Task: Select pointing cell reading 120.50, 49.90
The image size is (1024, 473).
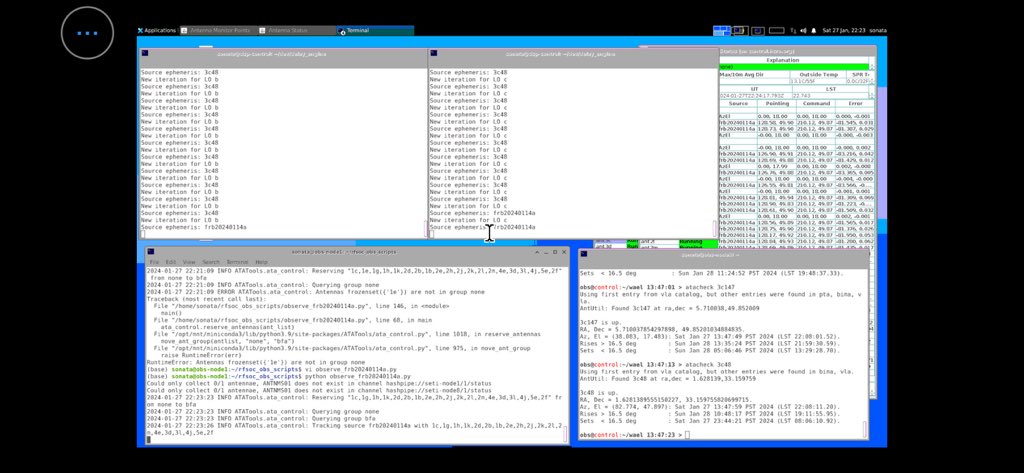Action: [x=776, y=122]
